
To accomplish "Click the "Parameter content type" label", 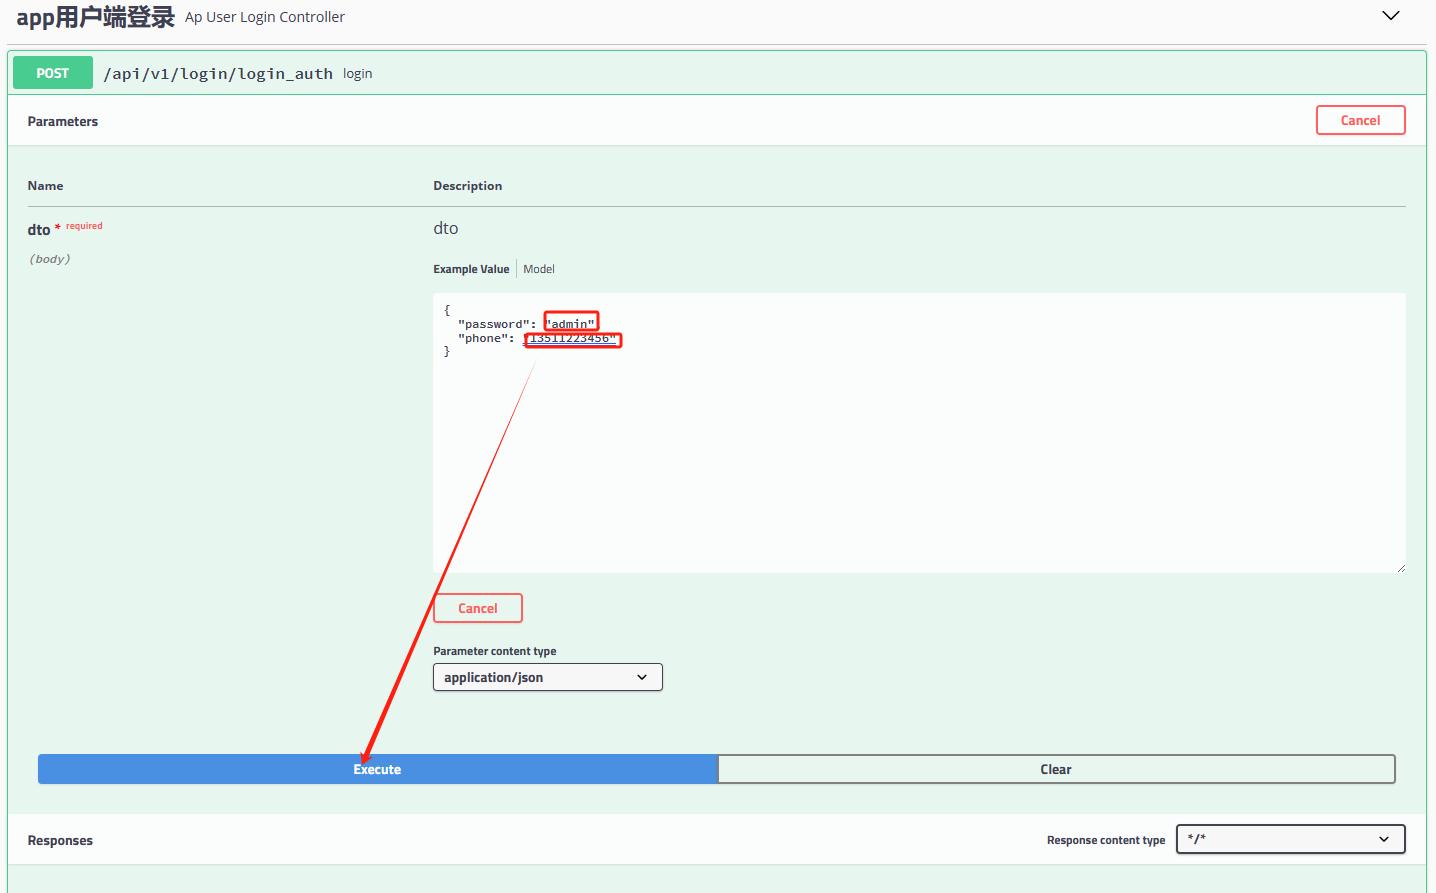I will pyautogui.click(x=495, y=651).
